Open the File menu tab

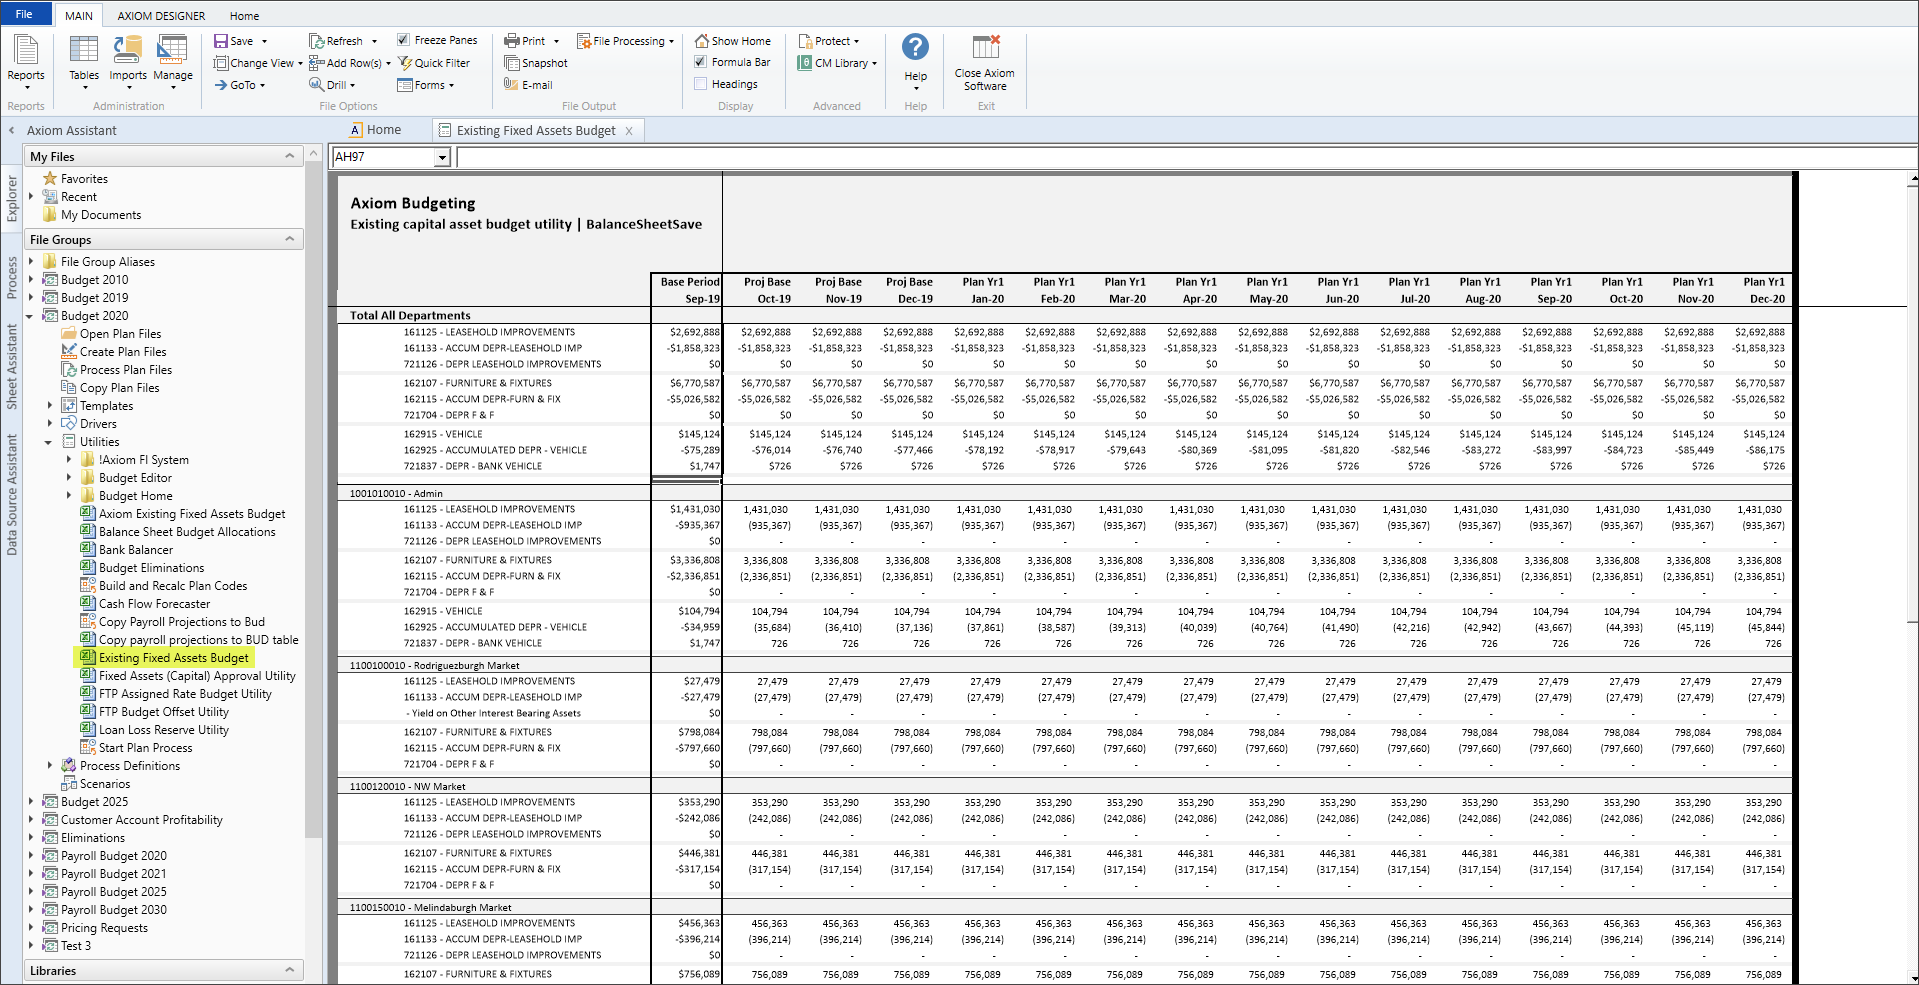coord(25,14)
